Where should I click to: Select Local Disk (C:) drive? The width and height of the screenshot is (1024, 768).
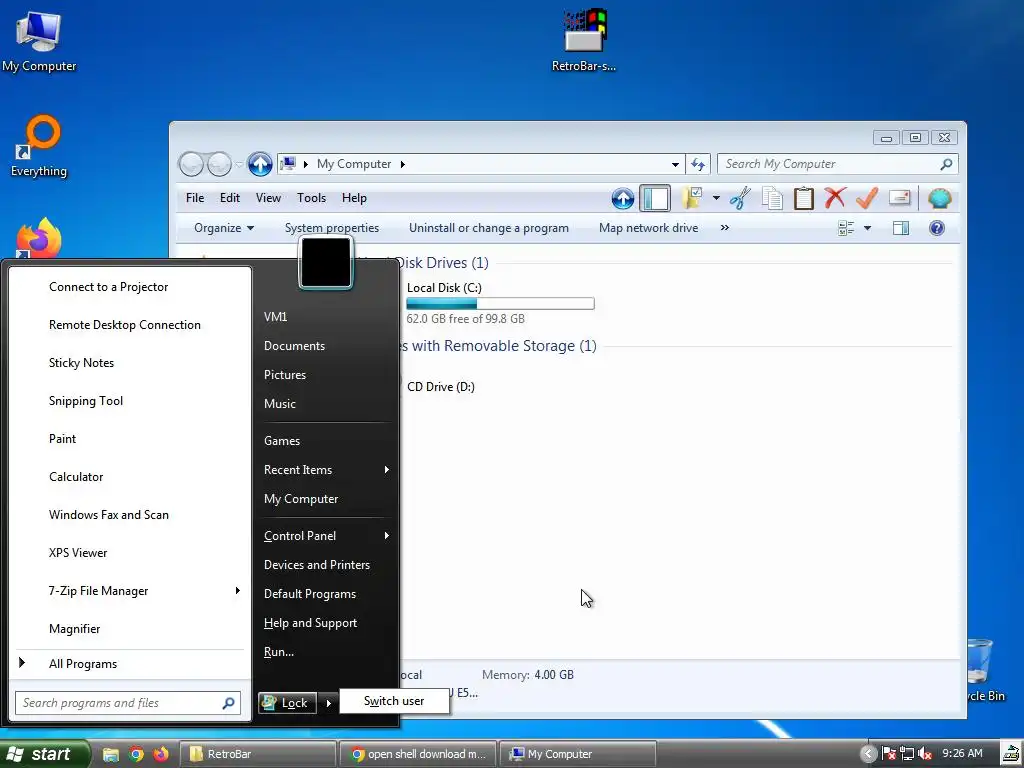tap(444, 288)
